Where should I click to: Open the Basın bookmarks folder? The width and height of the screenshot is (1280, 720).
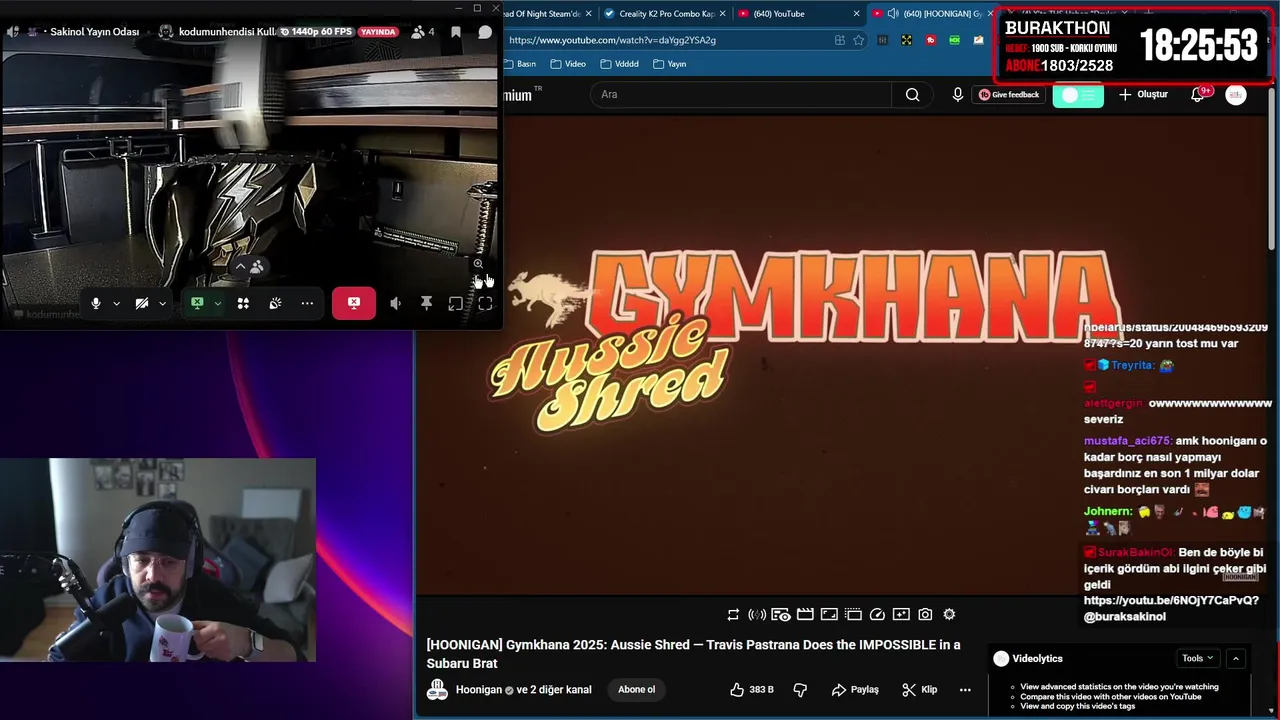tap(519, 64)
